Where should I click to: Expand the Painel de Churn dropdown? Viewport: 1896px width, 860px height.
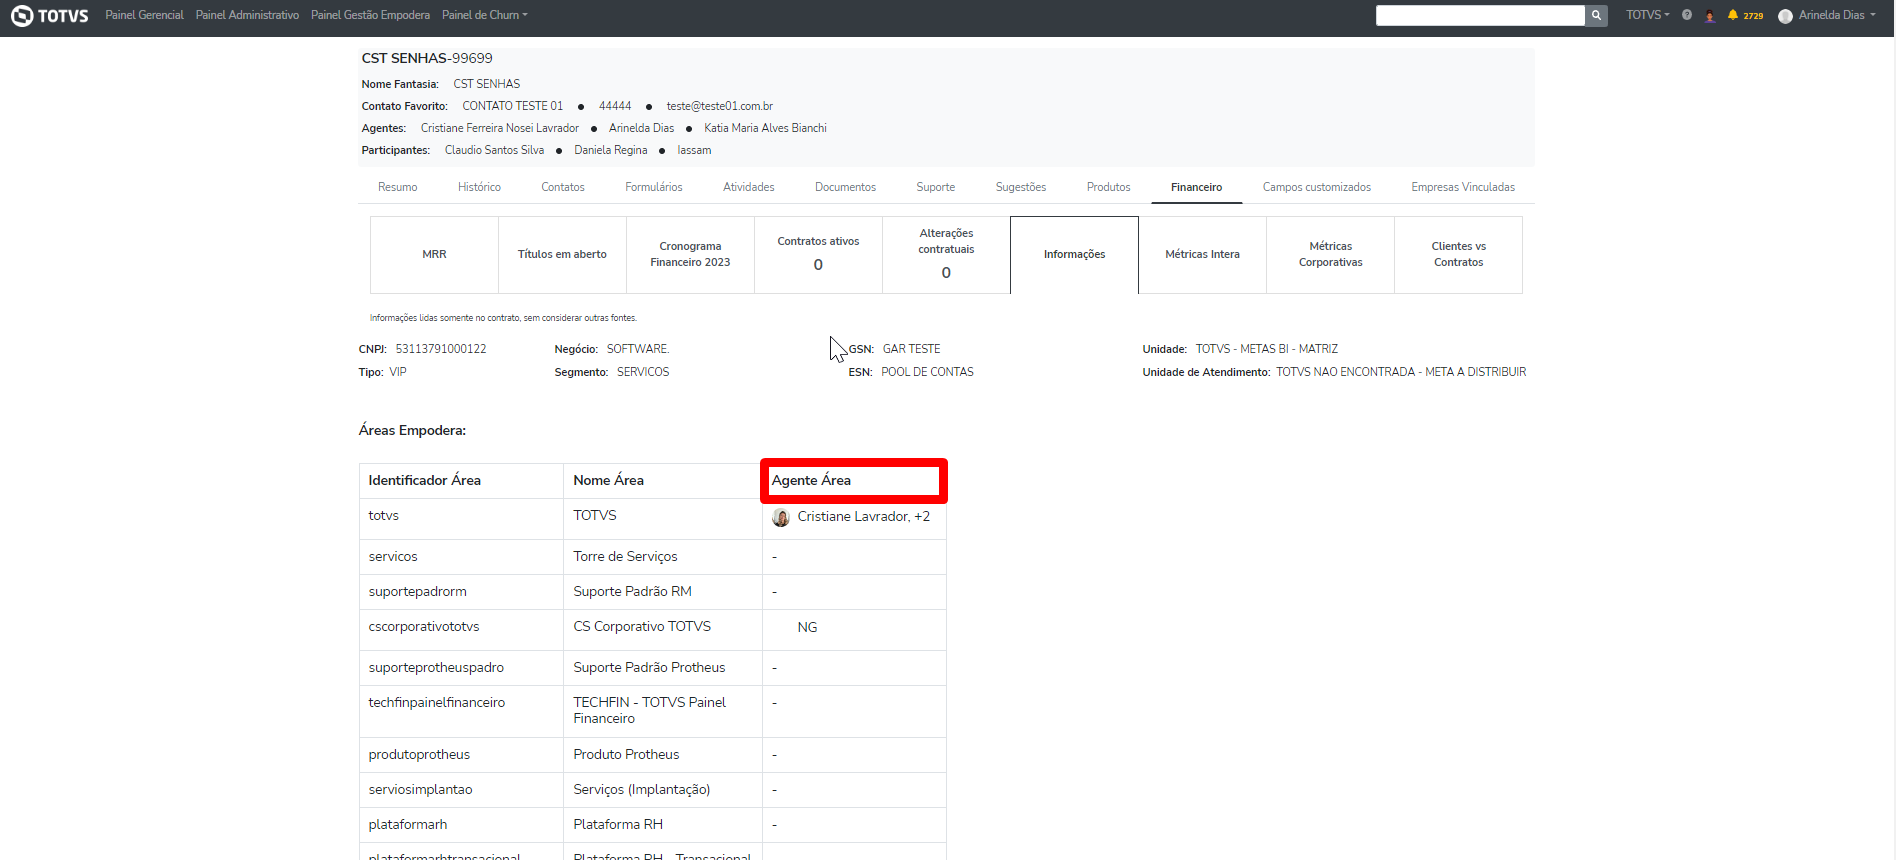tap(485, 15)
